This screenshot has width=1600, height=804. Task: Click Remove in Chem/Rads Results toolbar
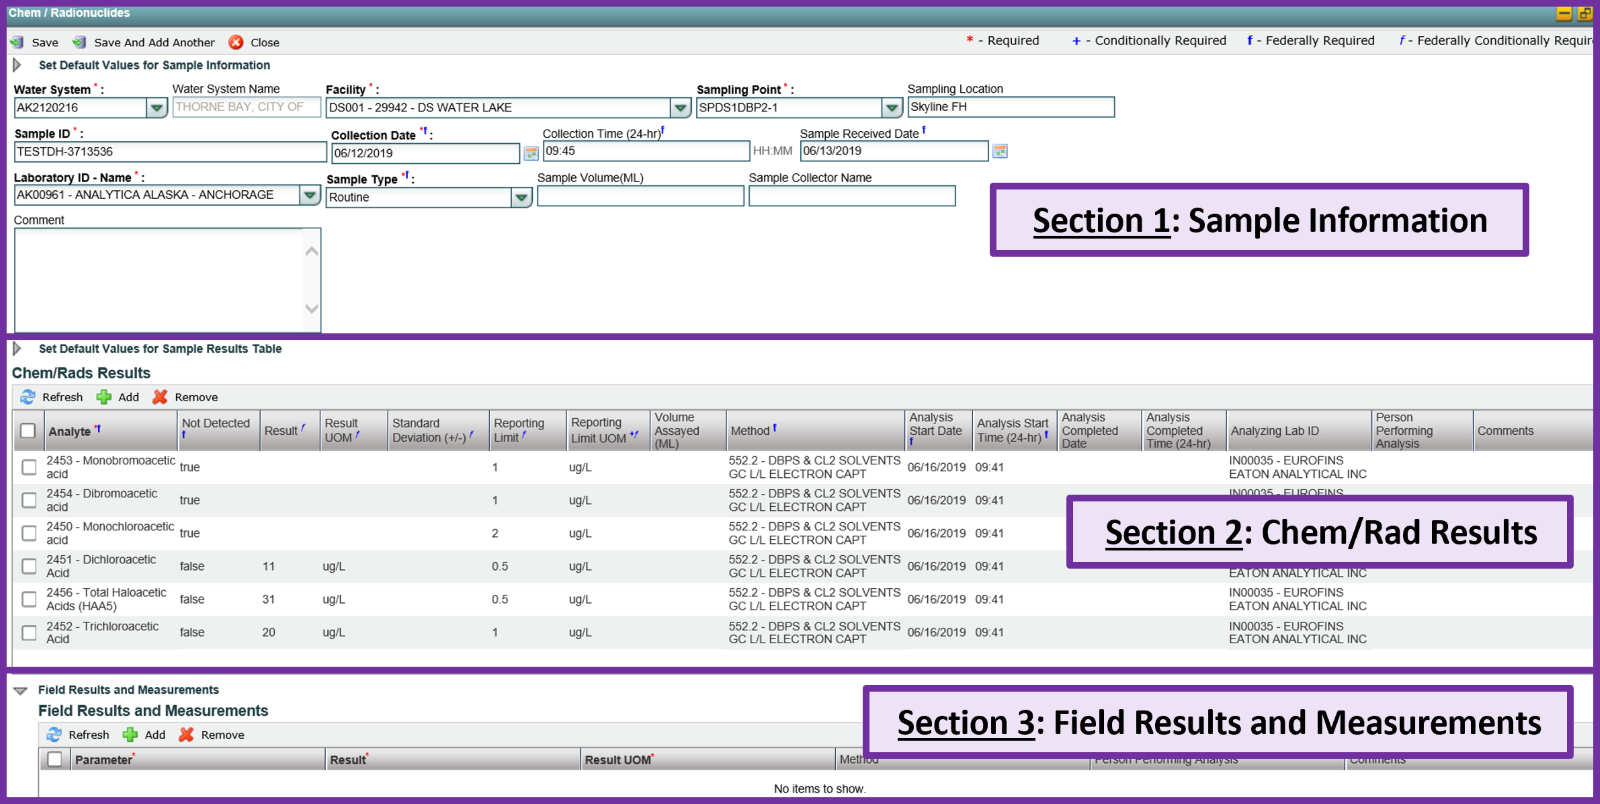(186, 397)
